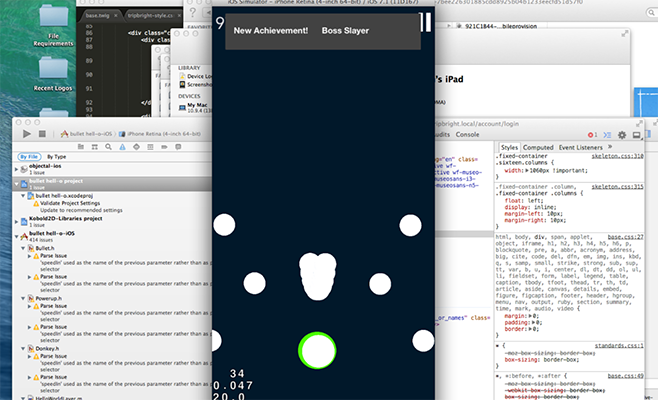
Task: Open DevTools settings gear
Action: coord(622,135)
